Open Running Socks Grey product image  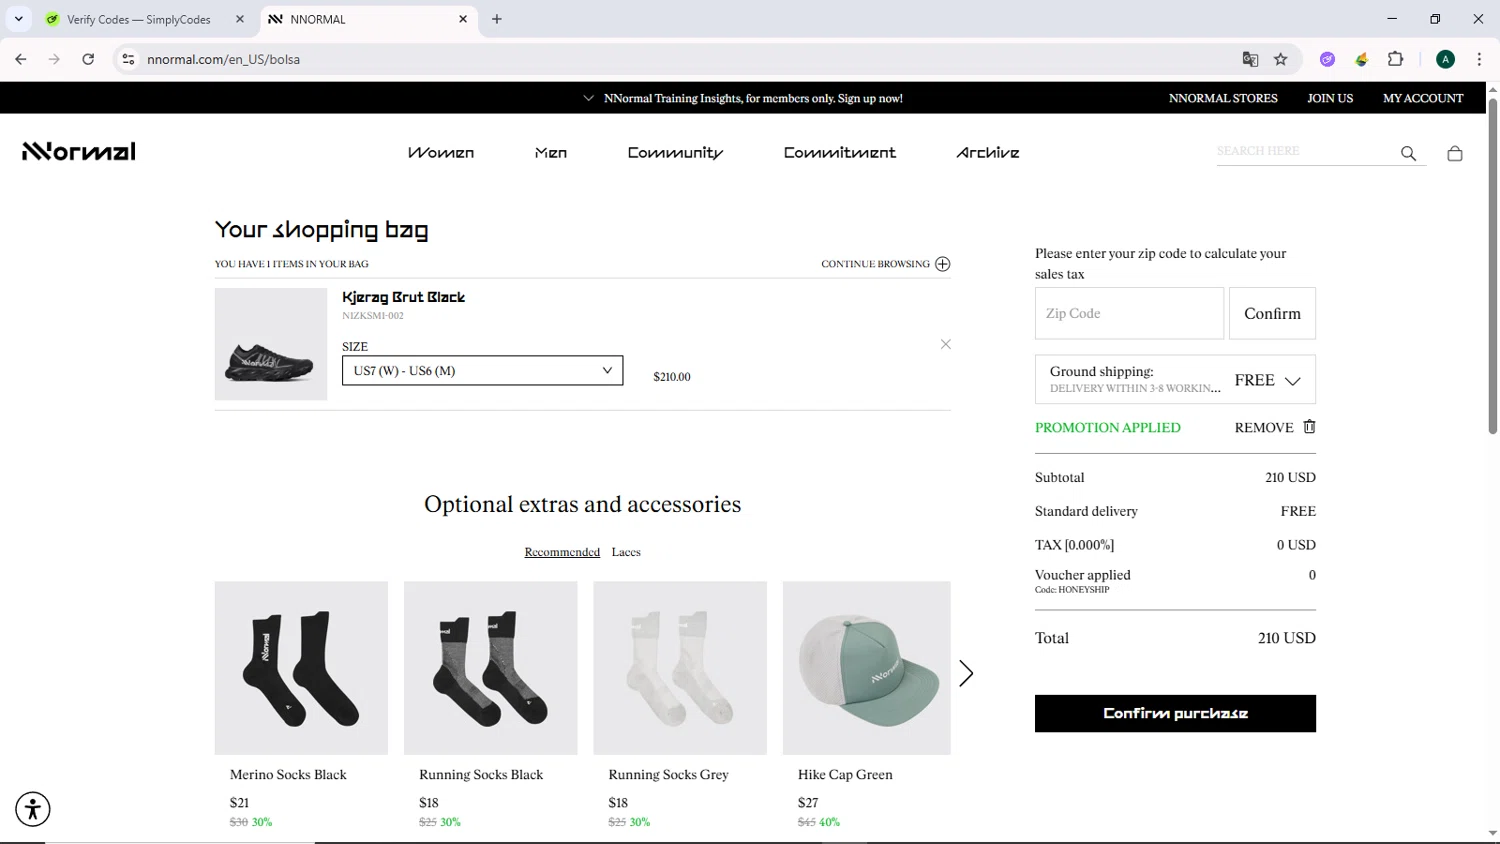pyautogui.click(x=680, y=668)
